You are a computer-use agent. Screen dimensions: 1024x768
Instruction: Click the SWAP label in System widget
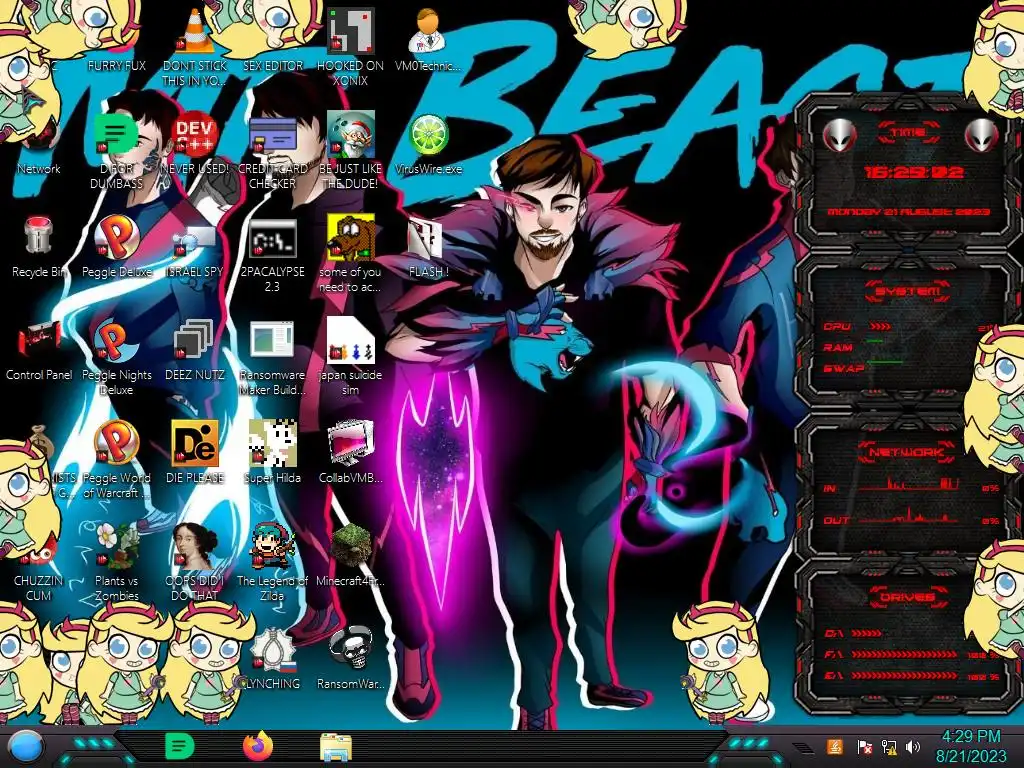[843, 368]
